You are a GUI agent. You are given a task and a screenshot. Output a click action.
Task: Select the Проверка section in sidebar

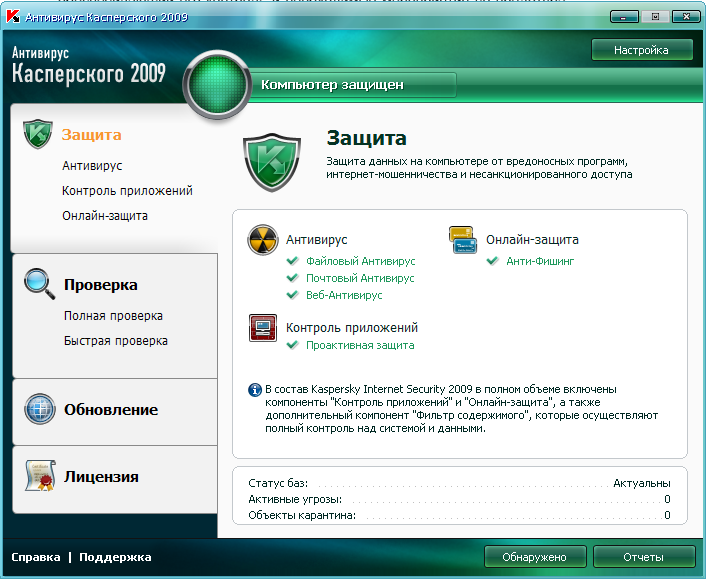101,285
